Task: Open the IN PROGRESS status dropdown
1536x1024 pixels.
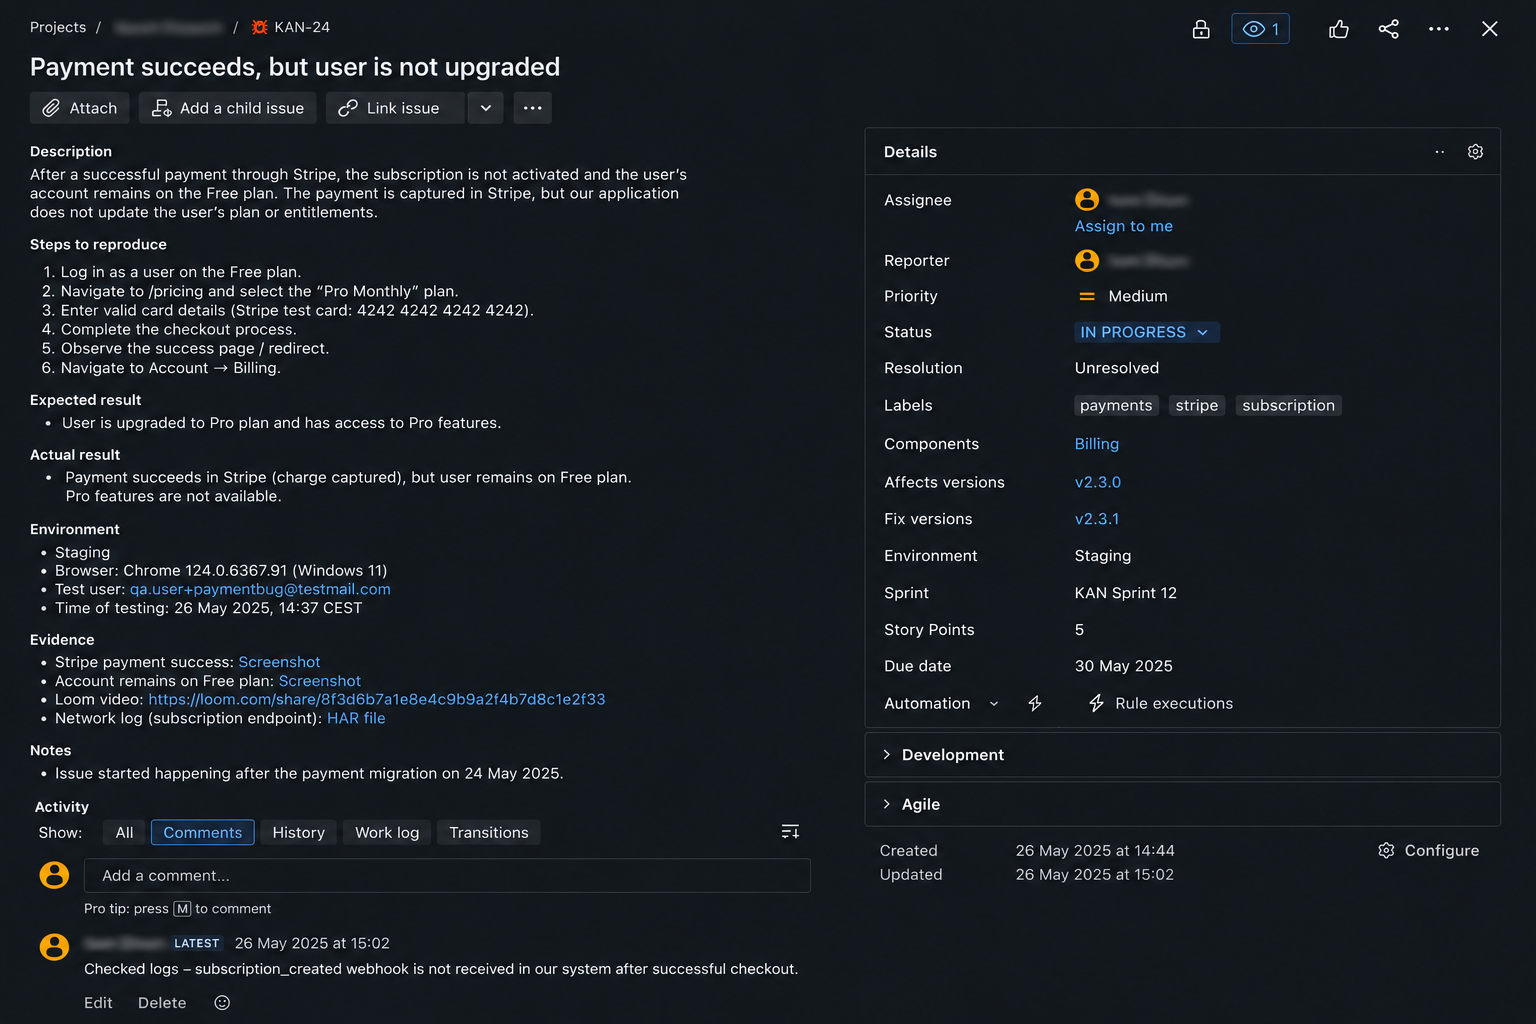Action: coord(1146,332)
